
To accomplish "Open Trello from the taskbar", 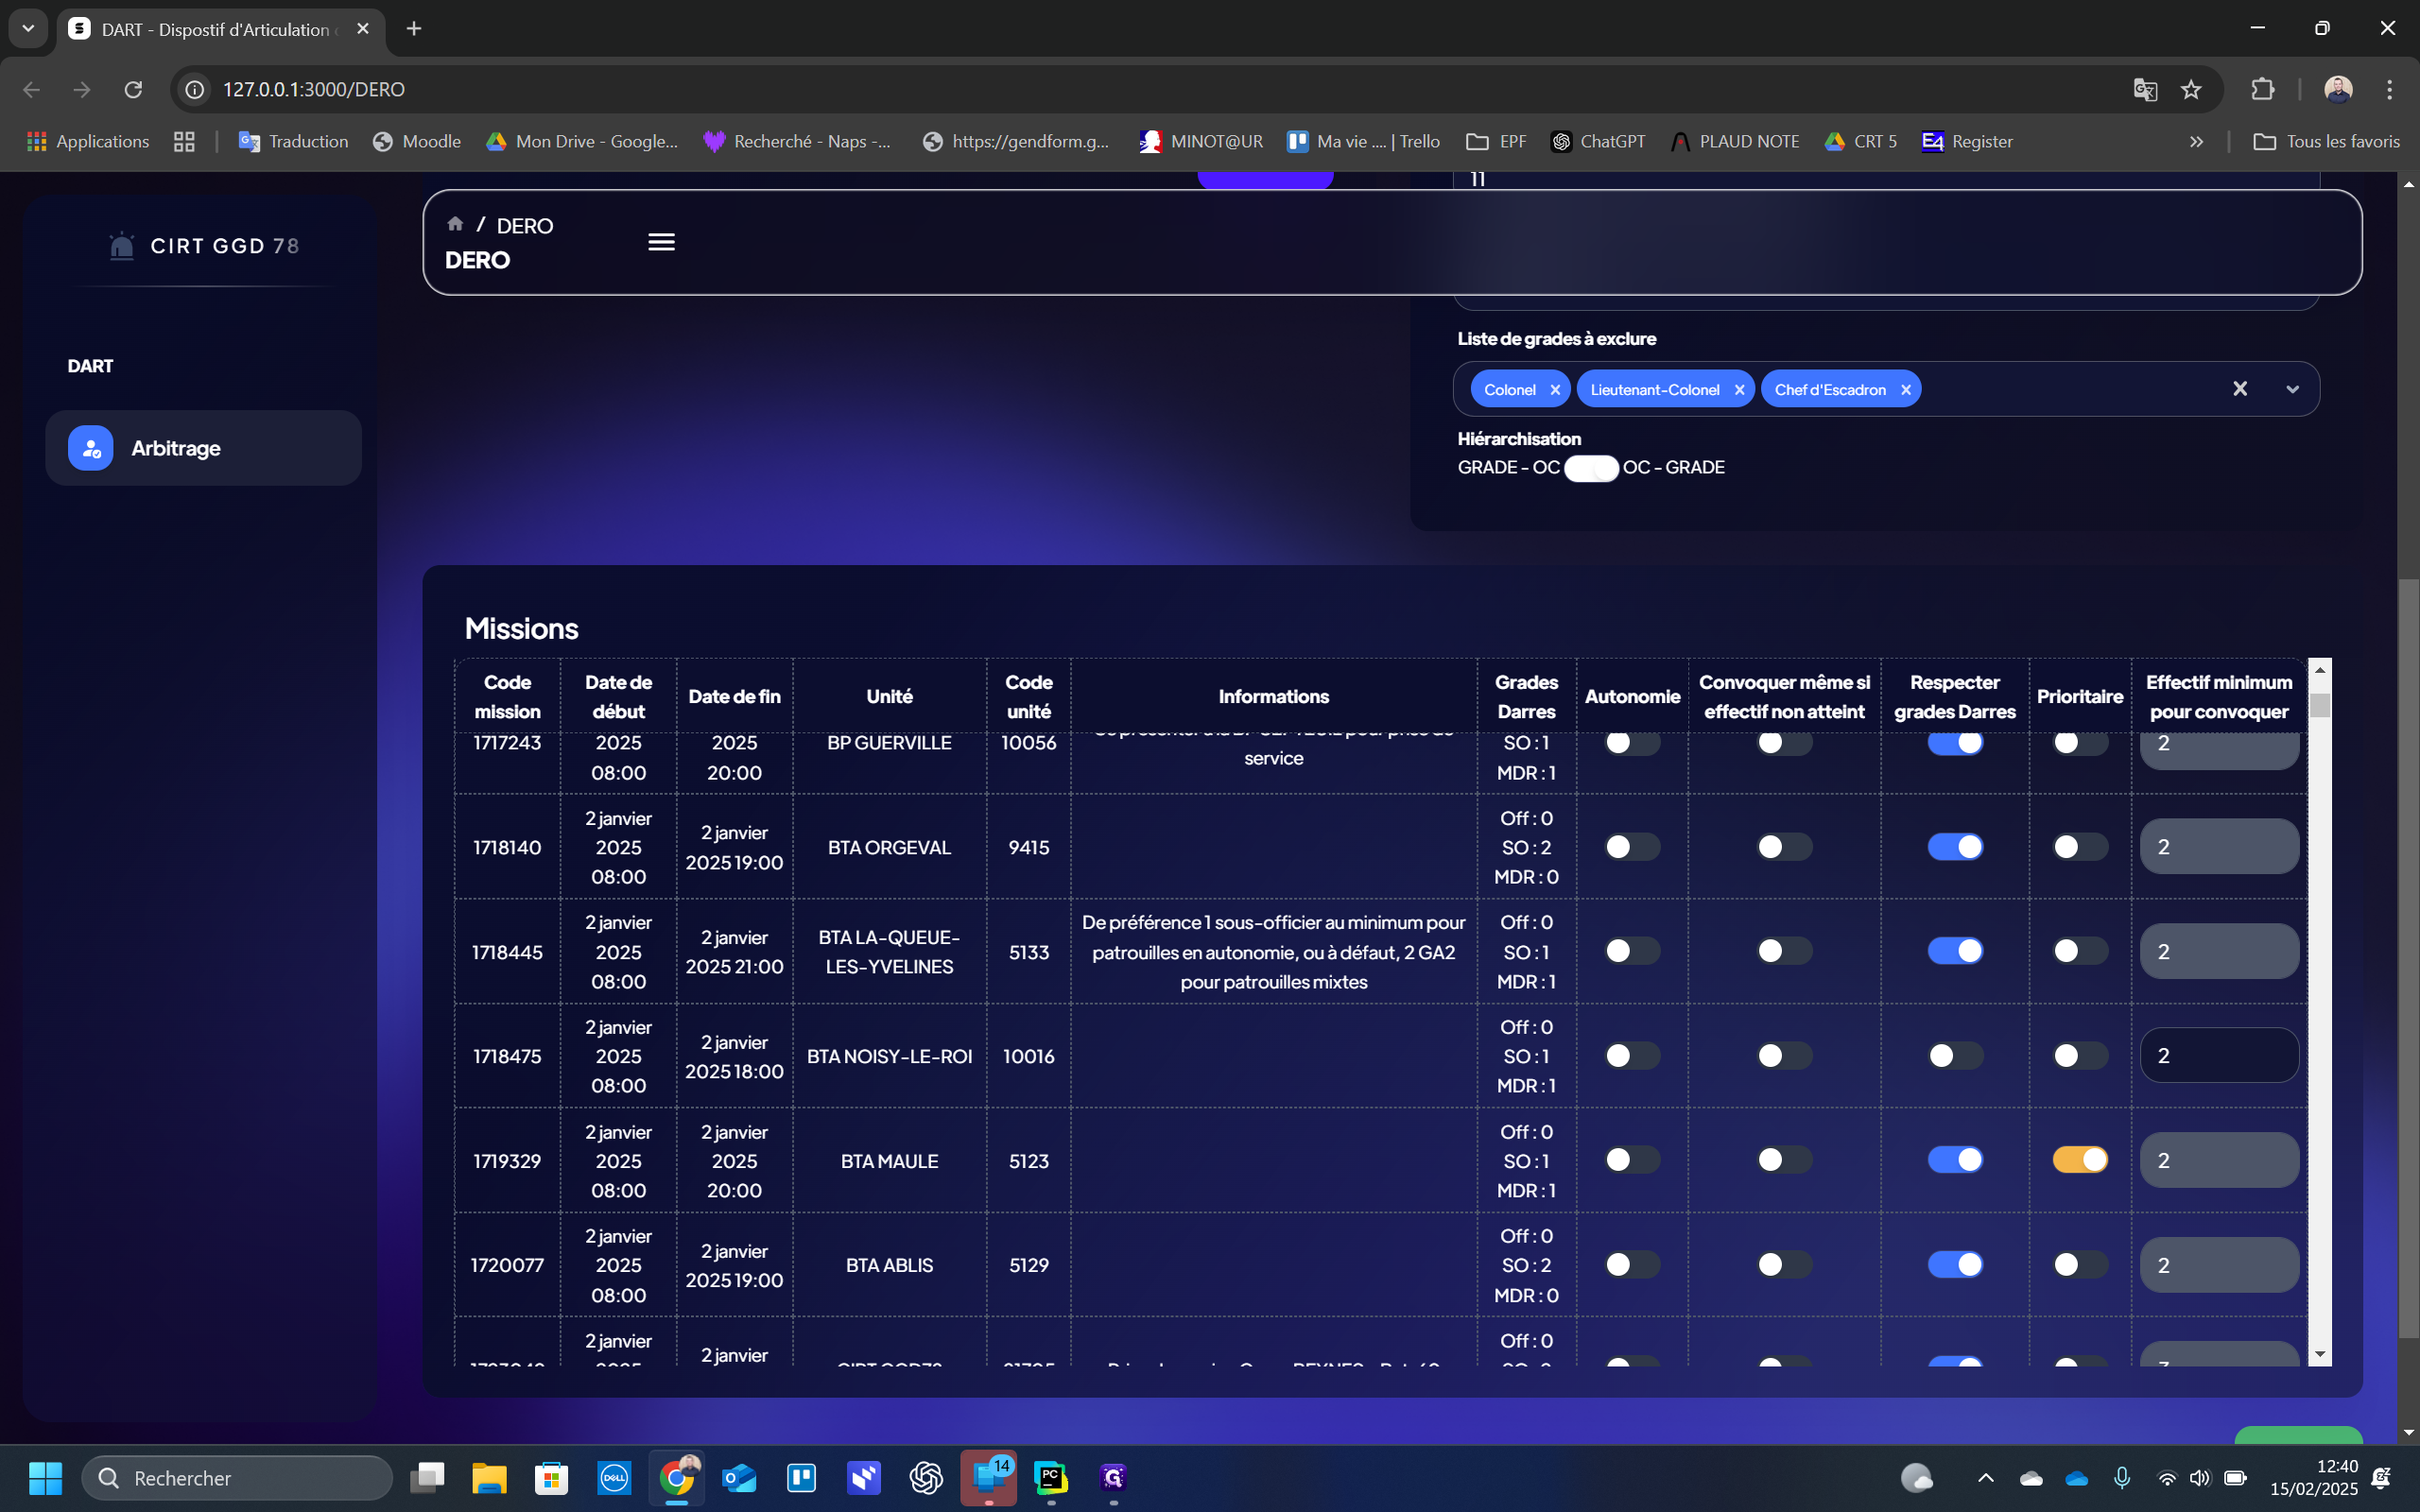I will coord(802,1478).
